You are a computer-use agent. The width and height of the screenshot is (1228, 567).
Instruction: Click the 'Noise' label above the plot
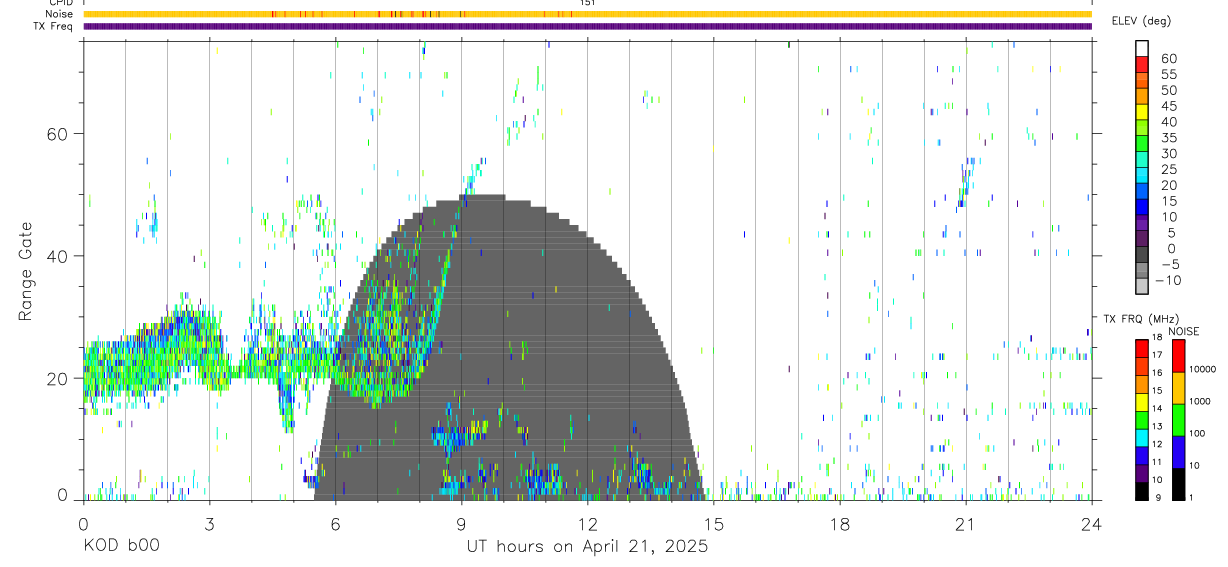tap(61, 14)
